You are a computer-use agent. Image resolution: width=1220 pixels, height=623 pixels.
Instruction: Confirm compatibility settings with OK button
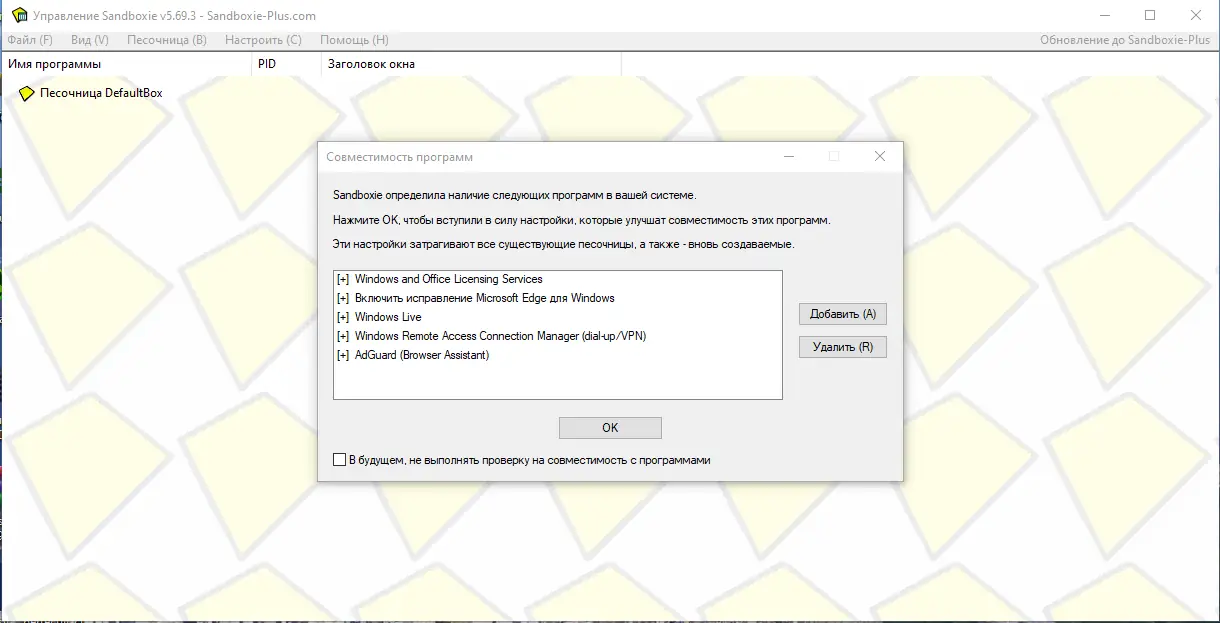coord(610,428)
